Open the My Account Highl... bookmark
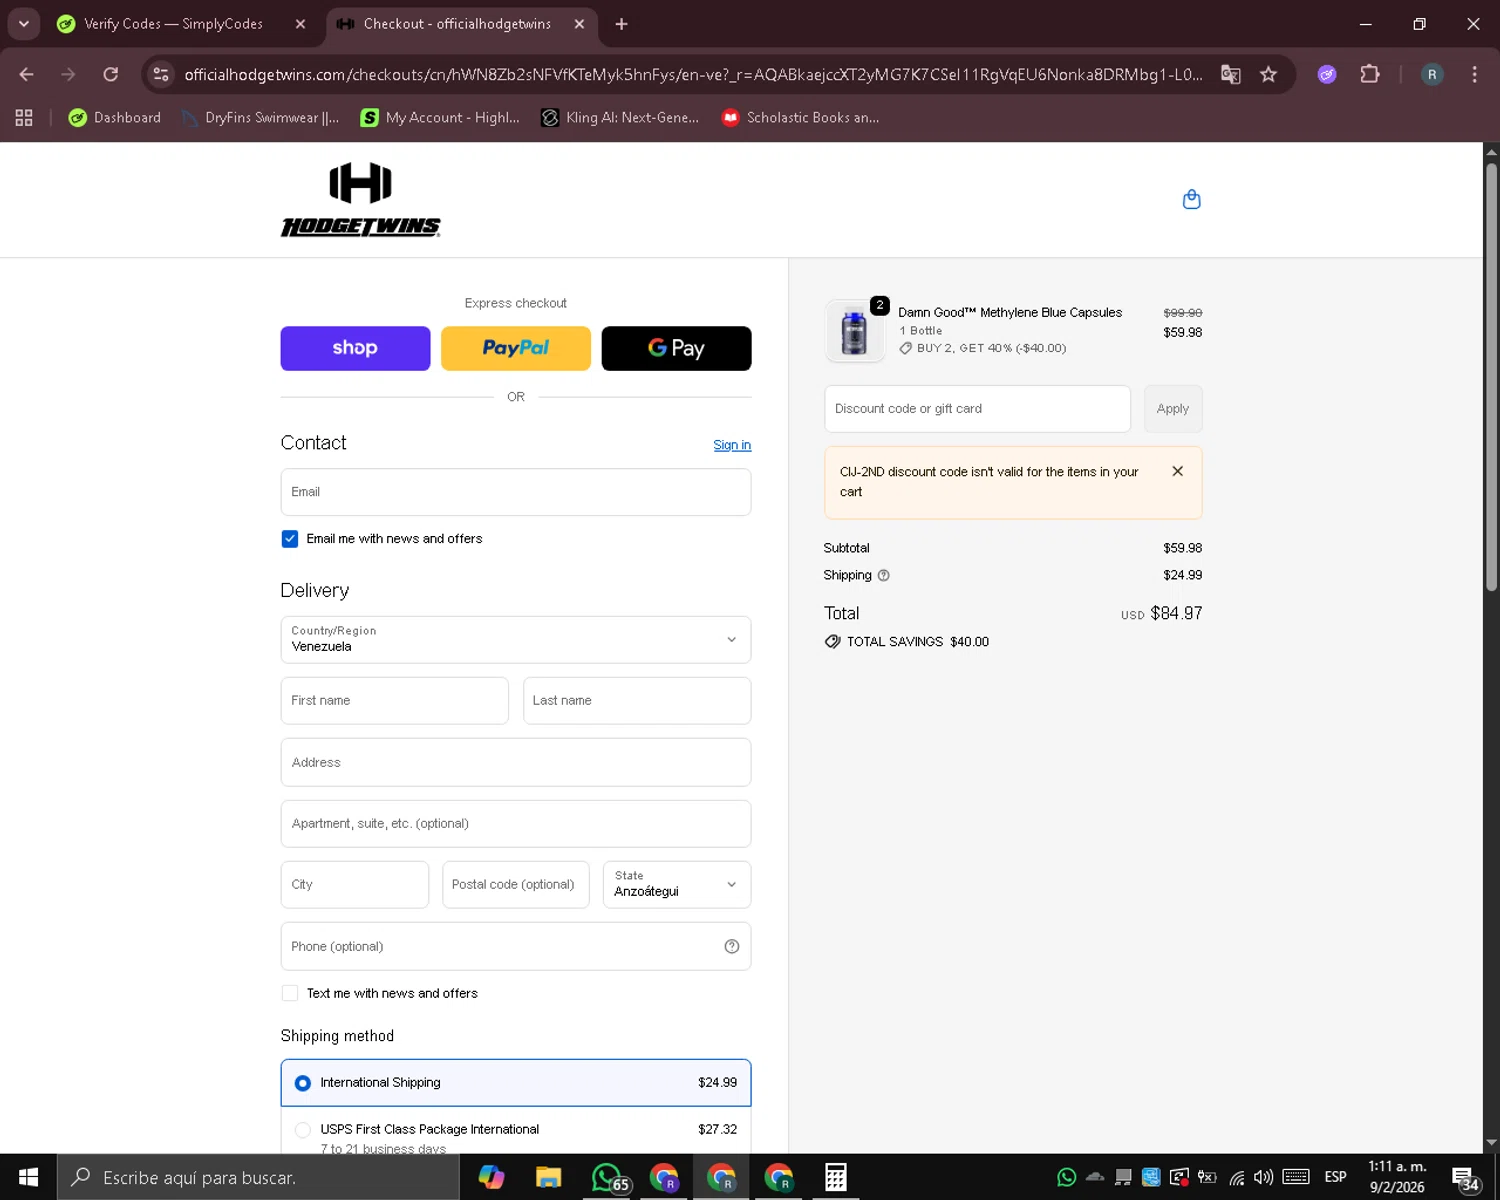Image resolution: width=1500 pixels, height=1200 pixels. pos(440,118)
